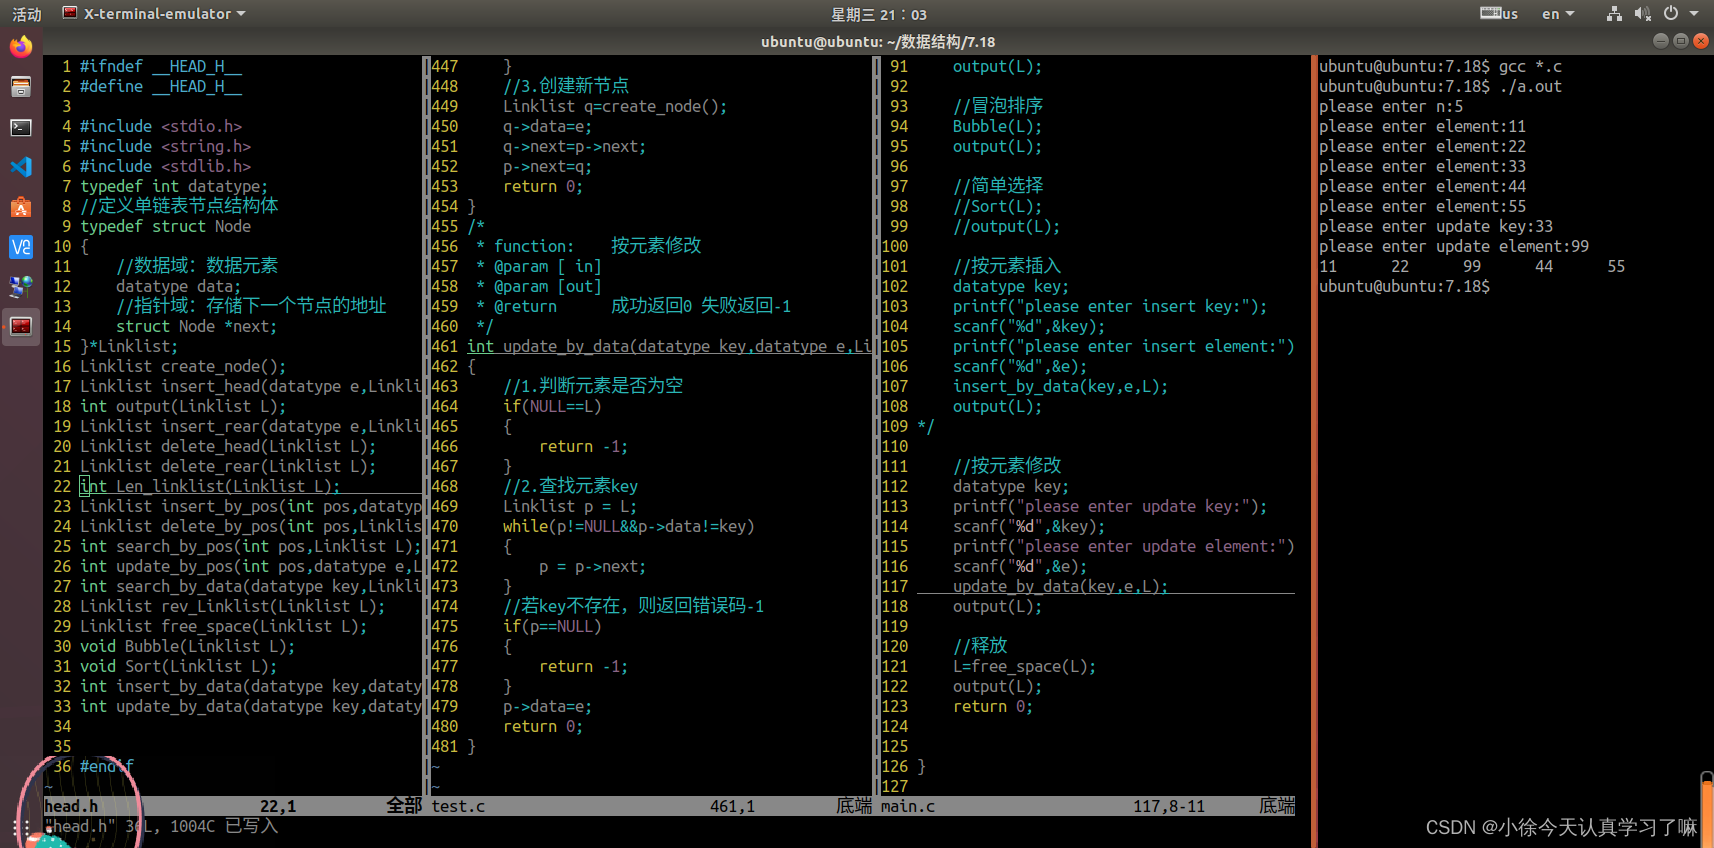Click the './a.out' command line in terminal
The width and height of the screenshot is (1714, 848).
tap(1440, 86)
